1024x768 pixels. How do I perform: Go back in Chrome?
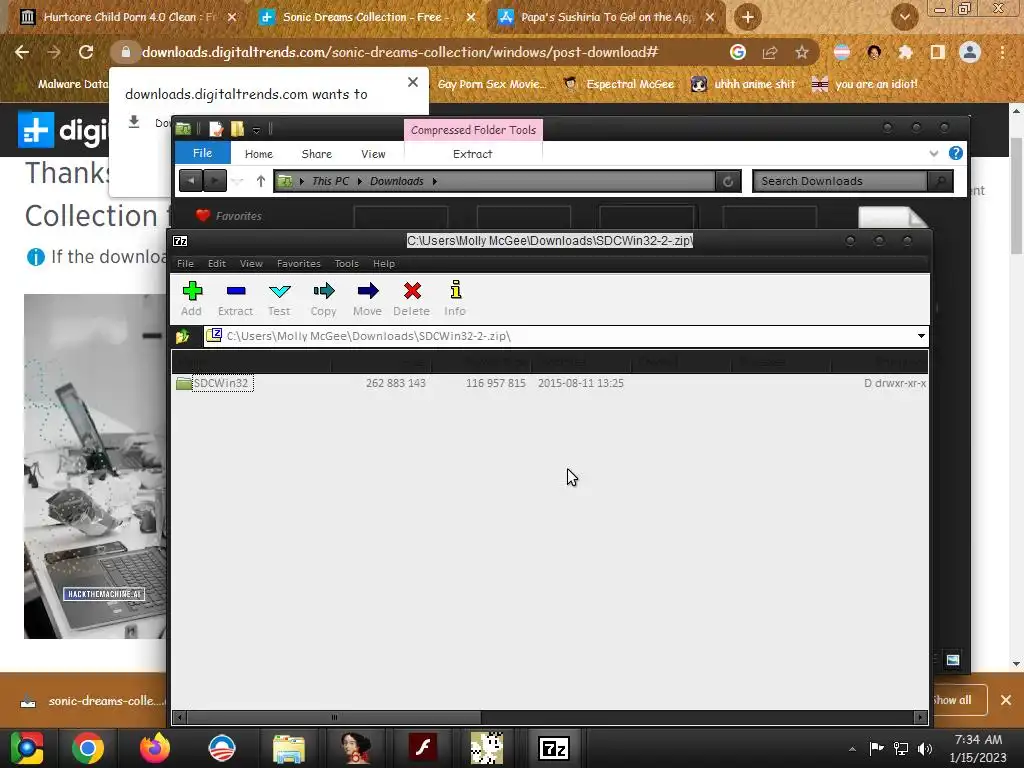[22, 52]
